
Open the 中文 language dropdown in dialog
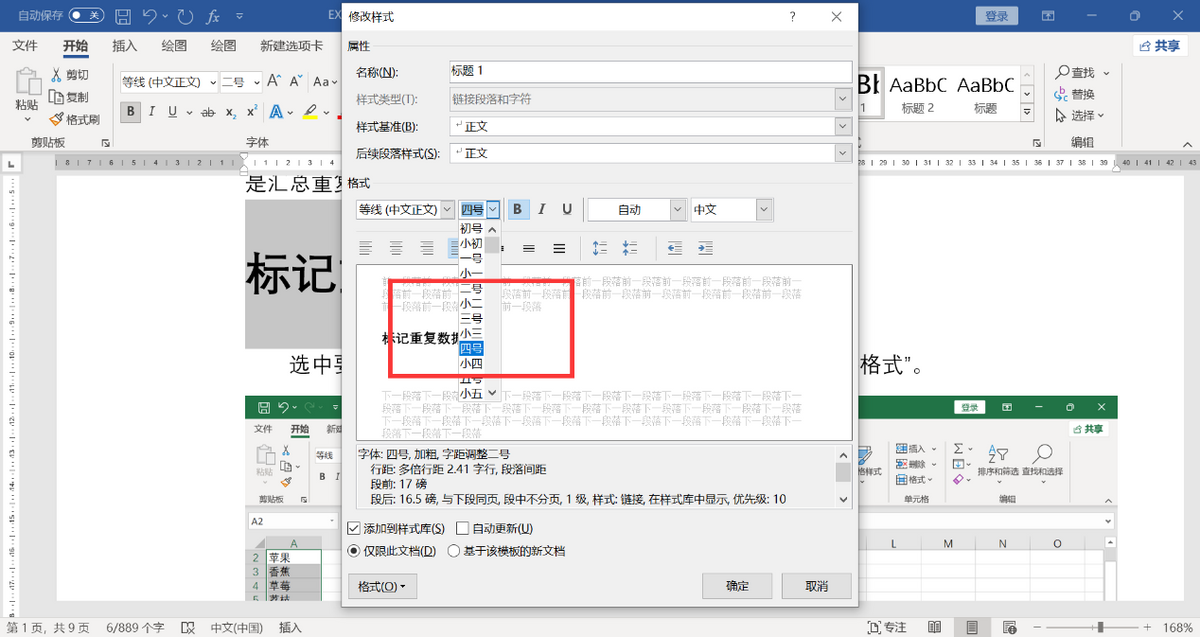[765, 209]
